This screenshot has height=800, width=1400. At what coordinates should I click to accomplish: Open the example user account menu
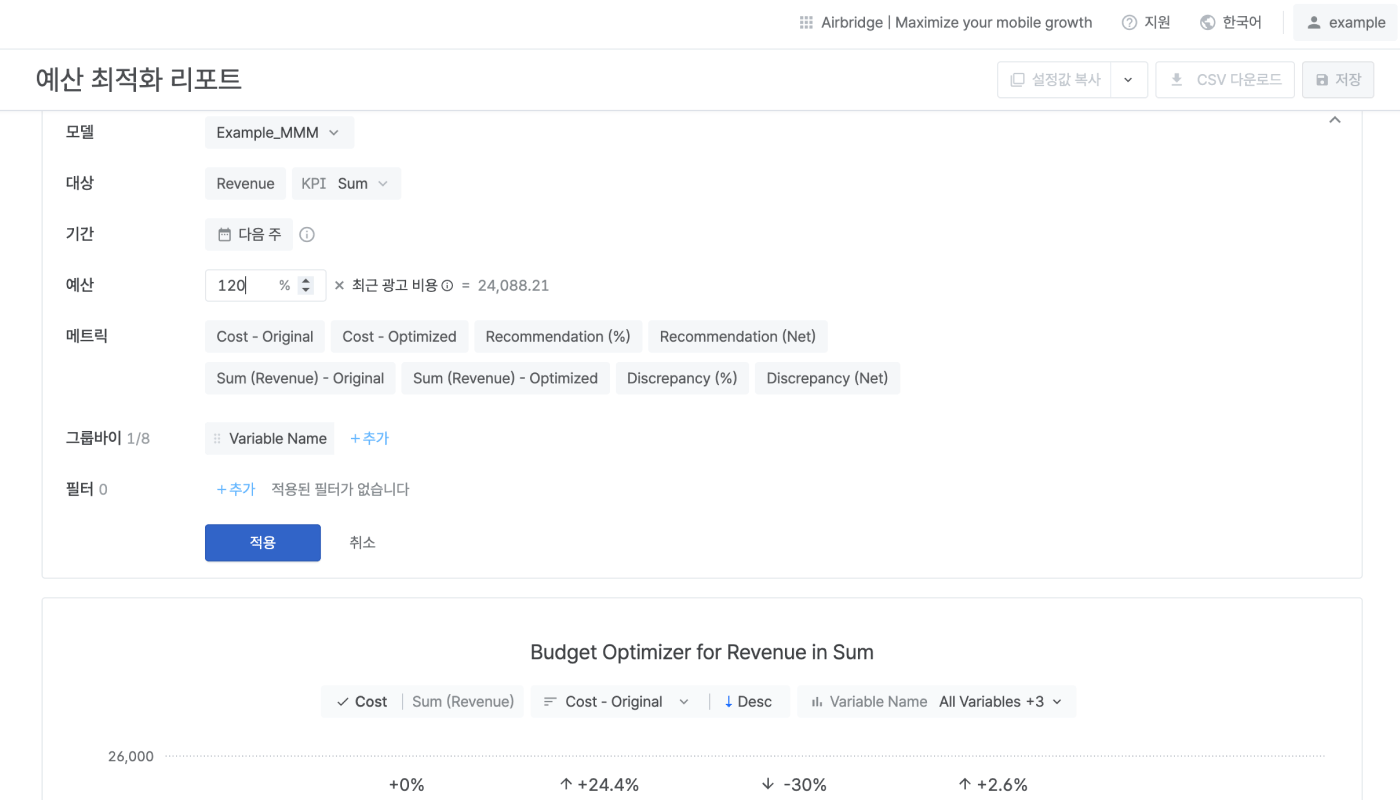(x=1345, y=22)
